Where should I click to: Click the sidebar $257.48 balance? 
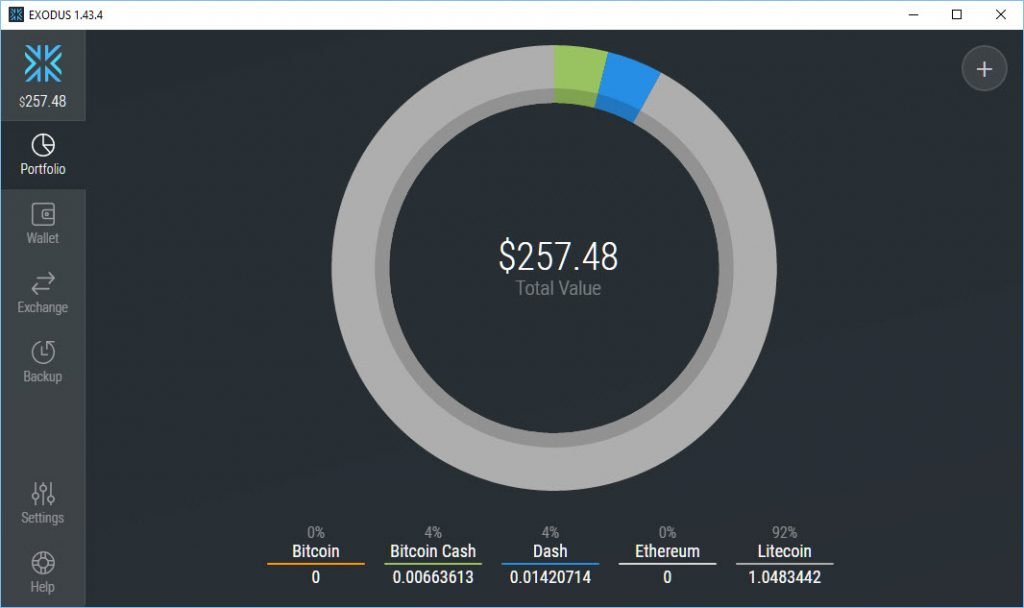point(43,101)
